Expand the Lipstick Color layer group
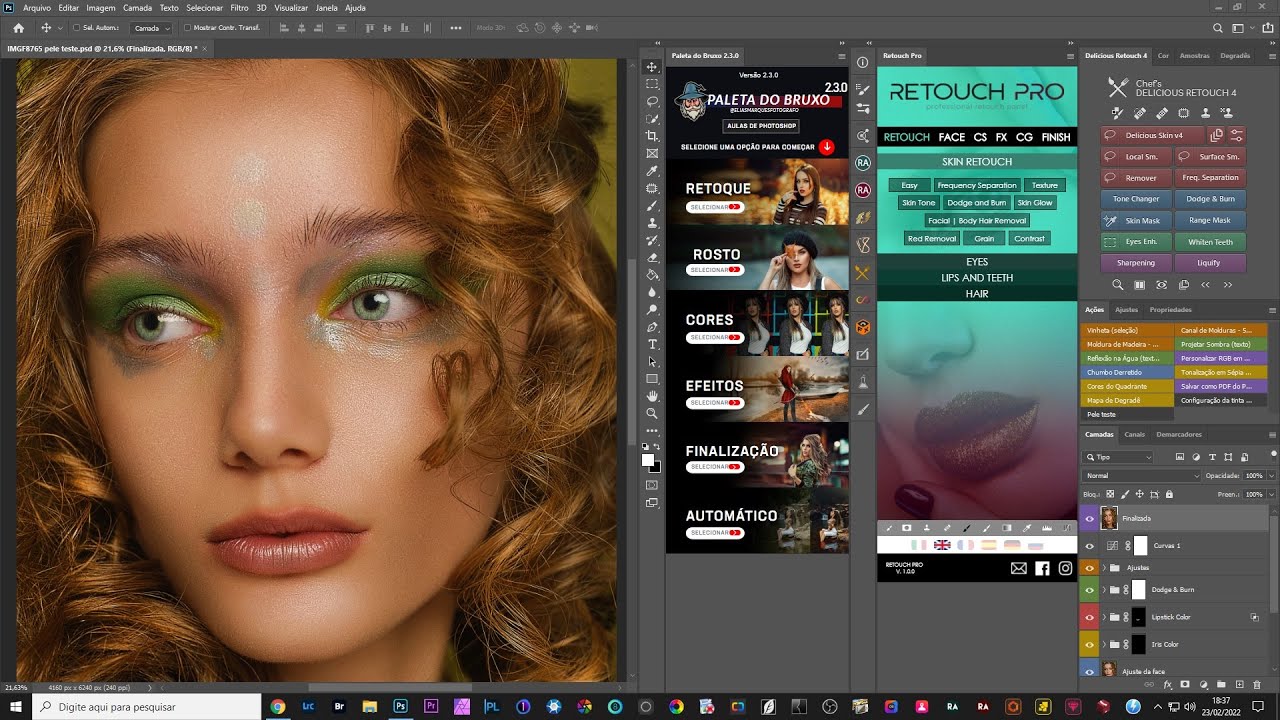This screenshot has height=720, width=1280. [x=1104, y=617]
